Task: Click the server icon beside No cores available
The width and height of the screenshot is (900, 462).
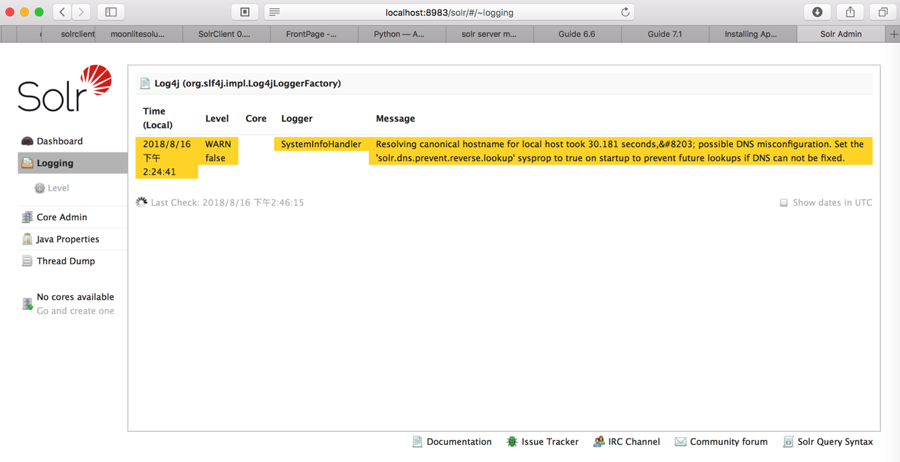Action: 27,304
